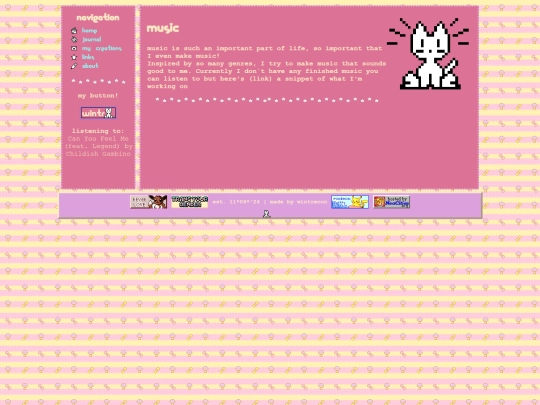Click the wintr site button badge
The height and width of the screenshot is (405, 540).
(98, 113)
